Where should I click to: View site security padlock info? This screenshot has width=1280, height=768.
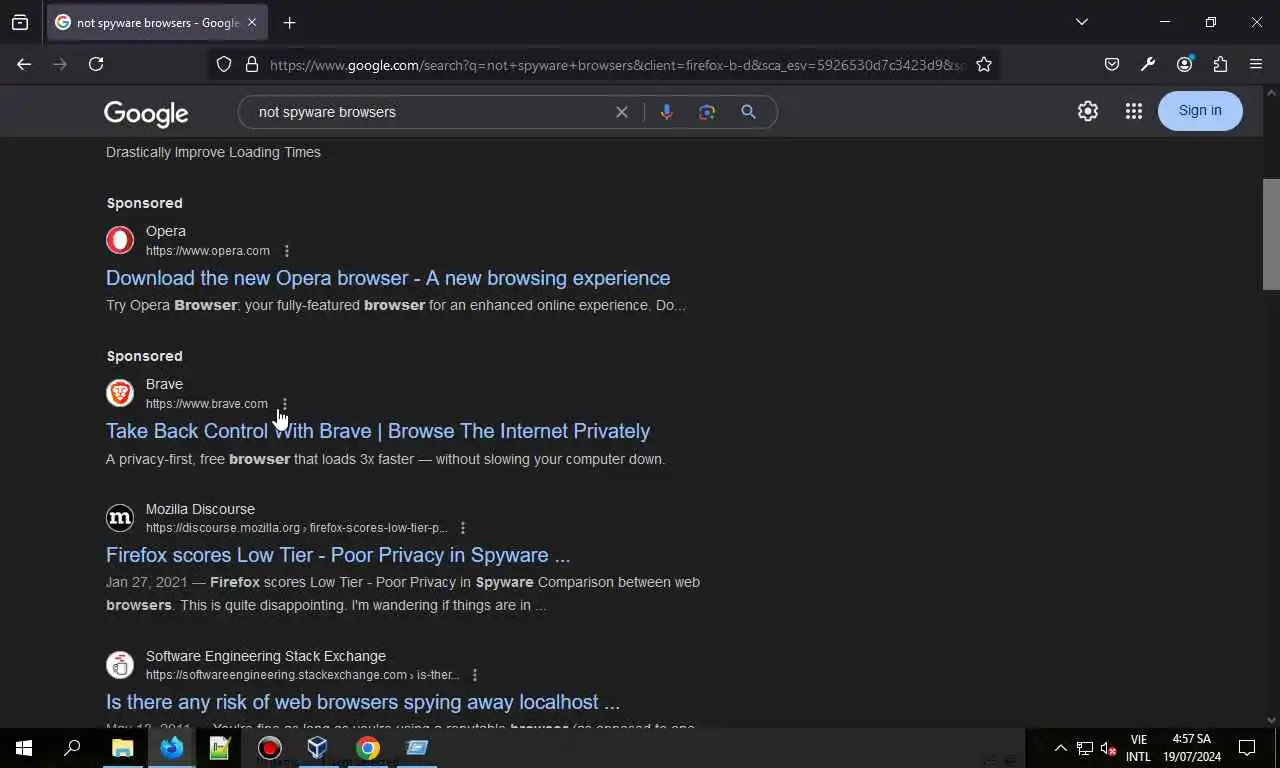pyautogui.click(x=252, y=64)
